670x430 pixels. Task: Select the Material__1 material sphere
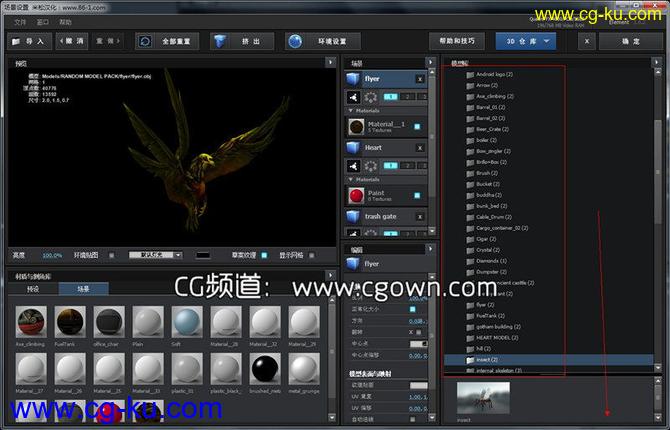[x=356, y=127]
